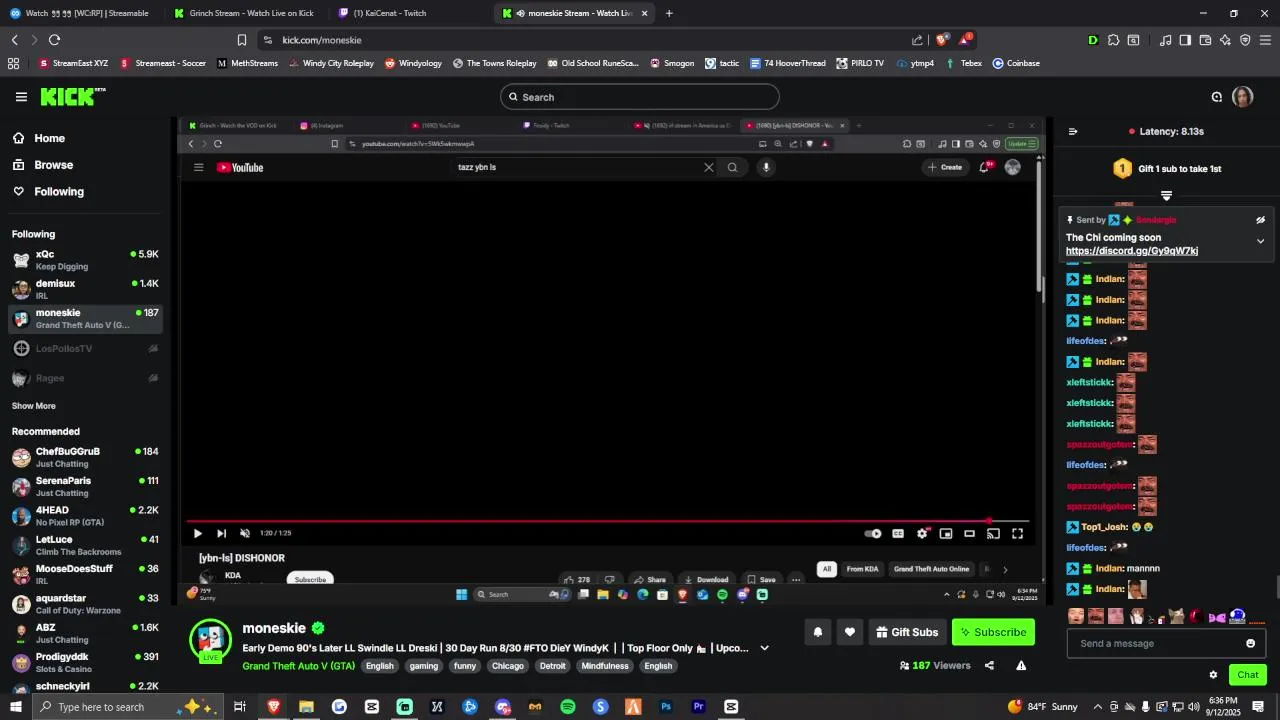
Task: Click the chat scrollbar
Action: tap(1277, 587)
